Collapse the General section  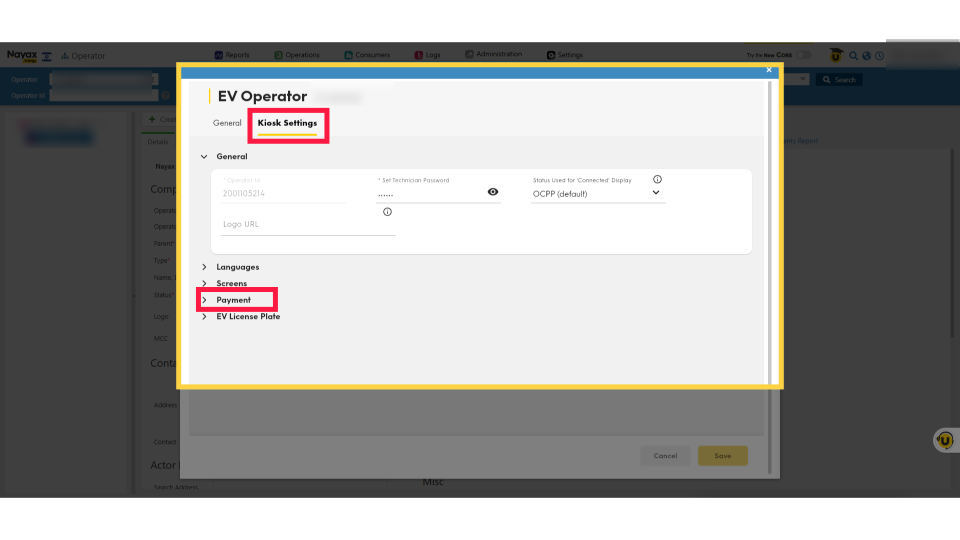205,157
